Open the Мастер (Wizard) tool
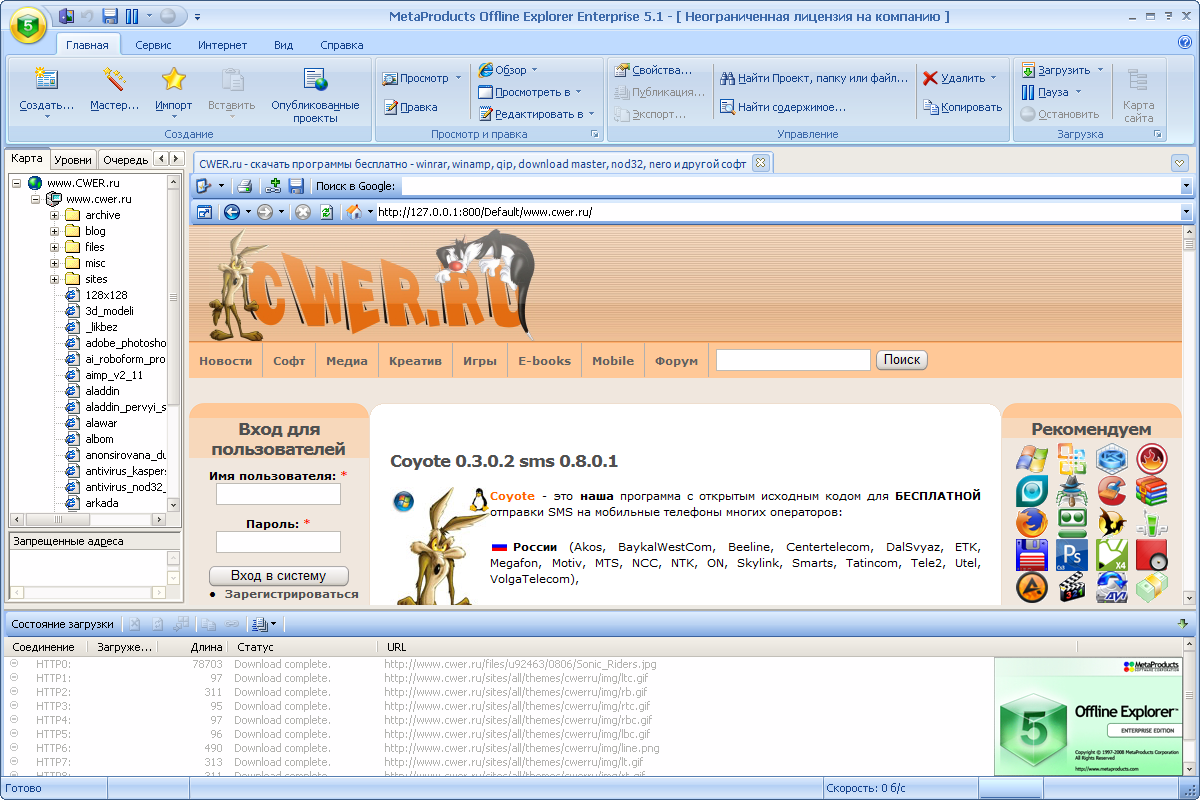The image size is (1200, 800). click(x=114, y=80)
